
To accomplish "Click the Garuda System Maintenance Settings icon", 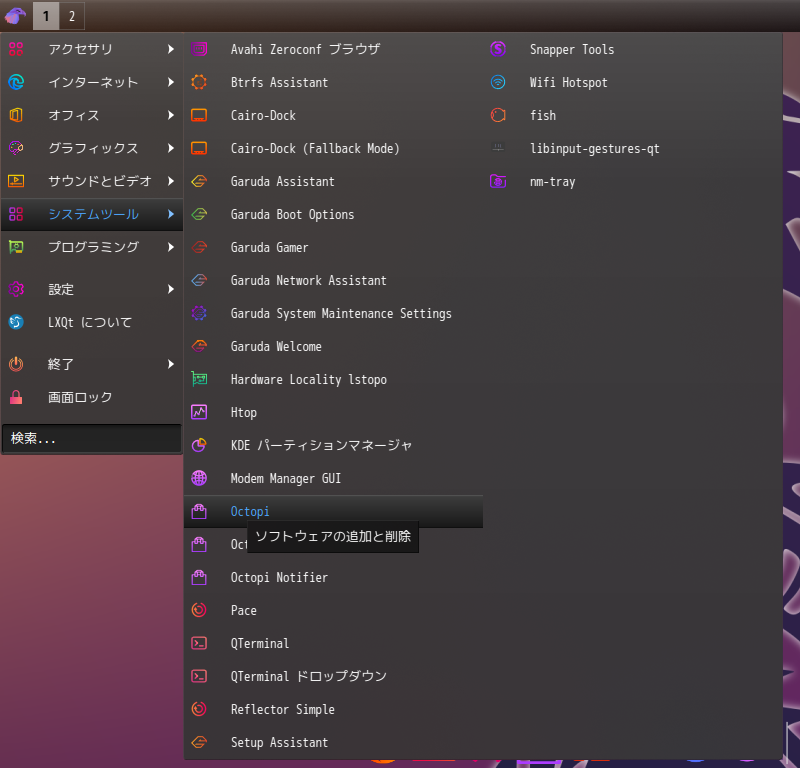I will tap(199, 313).
